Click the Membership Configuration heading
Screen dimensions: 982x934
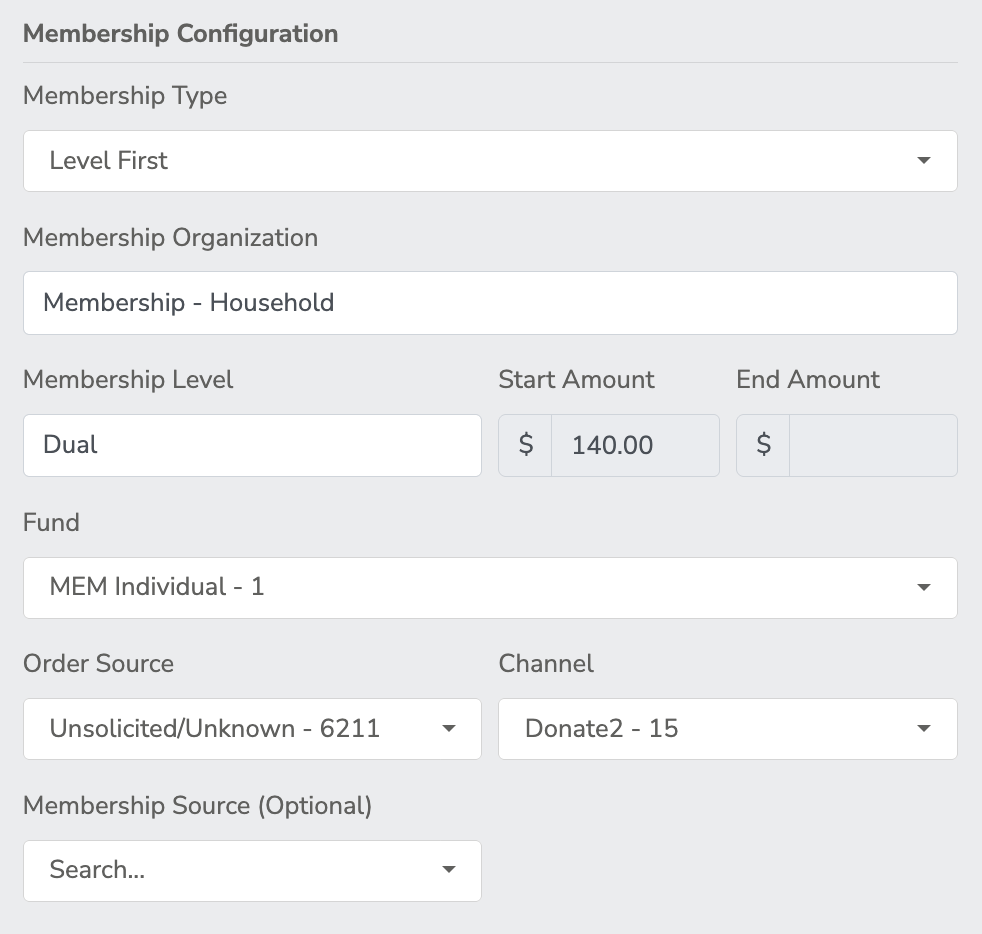(x=180, y=34)
